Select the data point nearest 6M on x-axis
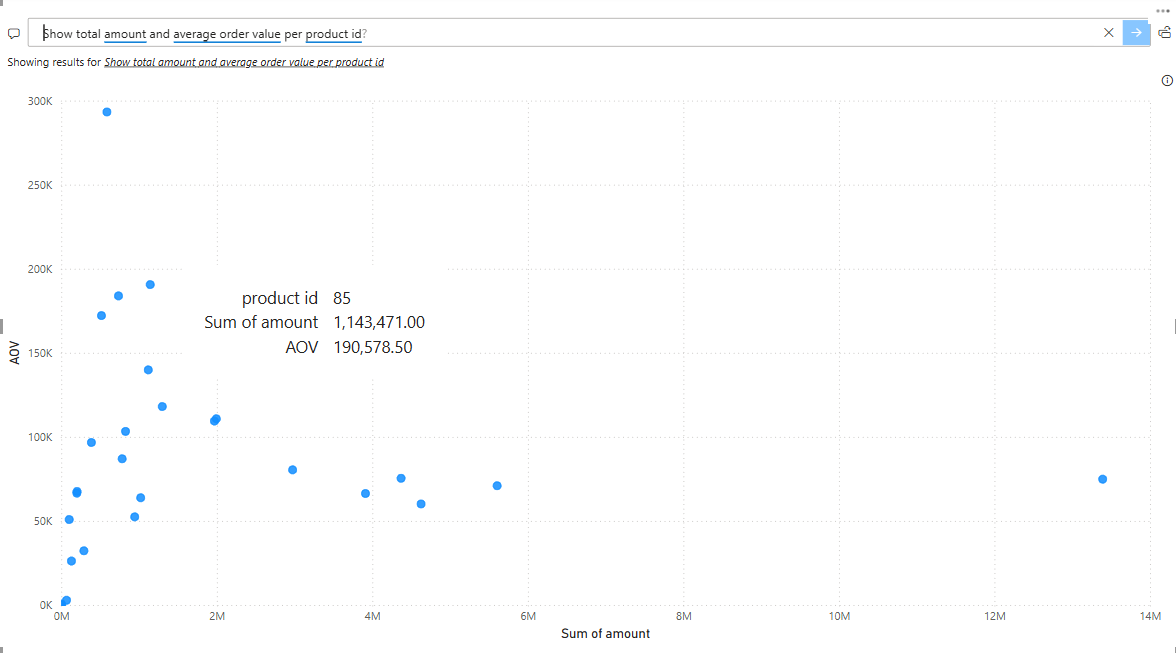This screenshot has height=653, width=1176. pyautogui.click(x=497, y=486)
